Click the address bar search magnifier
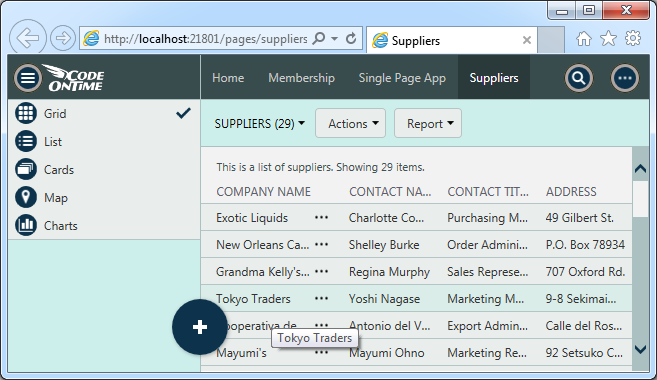 click(319, 39)
